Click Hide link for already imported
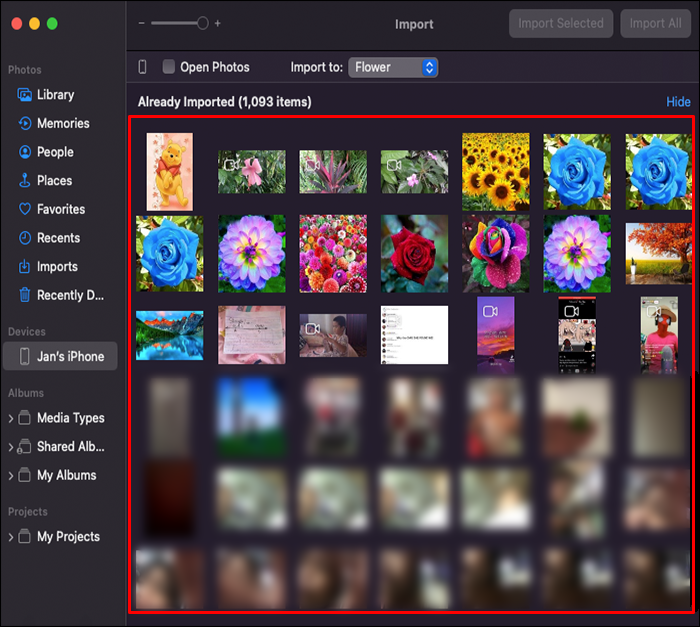The image size is (700, 627). tap(678, 102)
